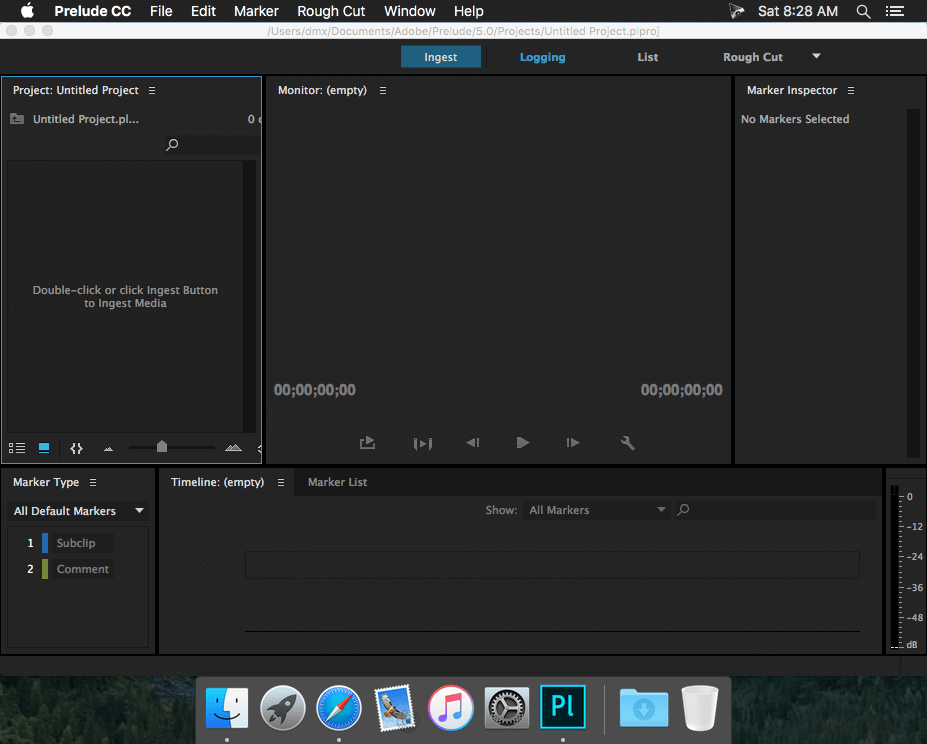Viewport: 927px width, 744px height.
Task: Open Launchpad rocket in the Dock
Action: (x=283, y=707)
